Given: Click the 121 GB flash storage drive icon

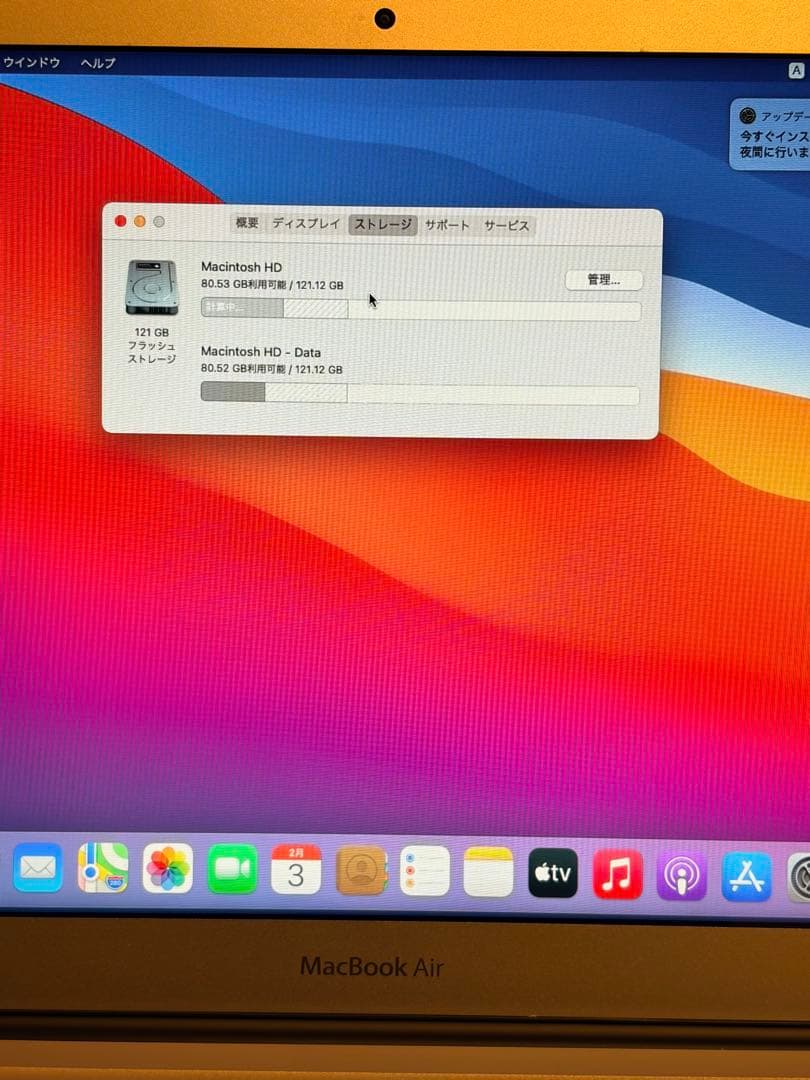Looking at the screenshot, I should (151, 285).
